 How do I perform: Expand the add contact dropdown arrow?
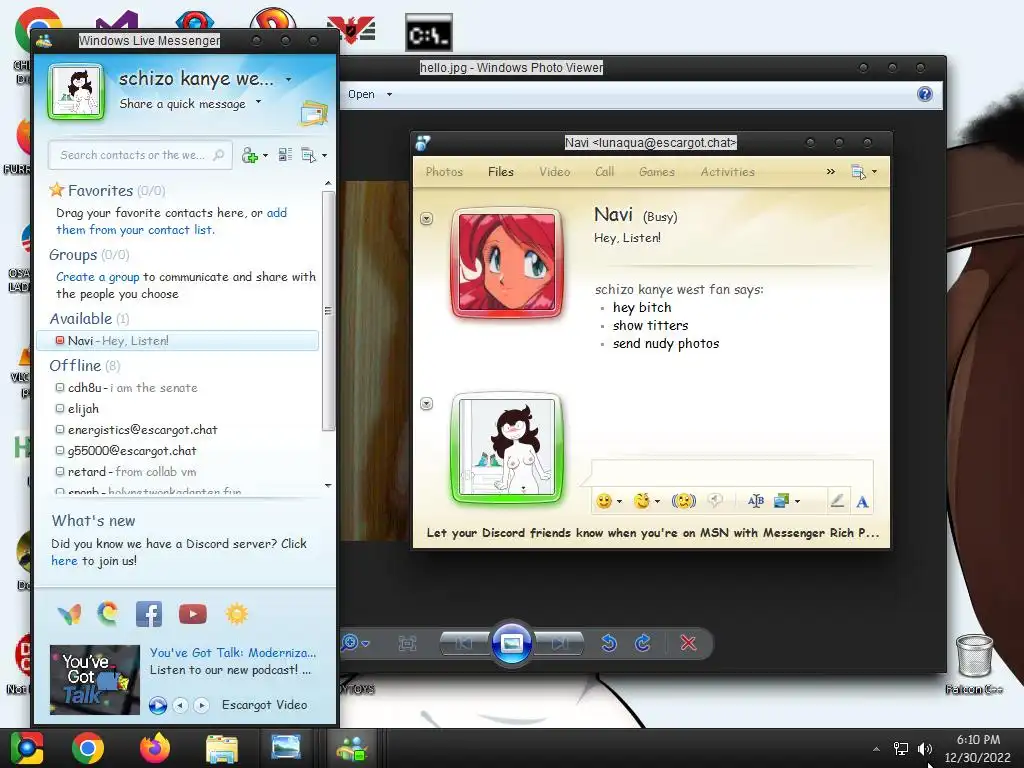(x=265, y=156)
